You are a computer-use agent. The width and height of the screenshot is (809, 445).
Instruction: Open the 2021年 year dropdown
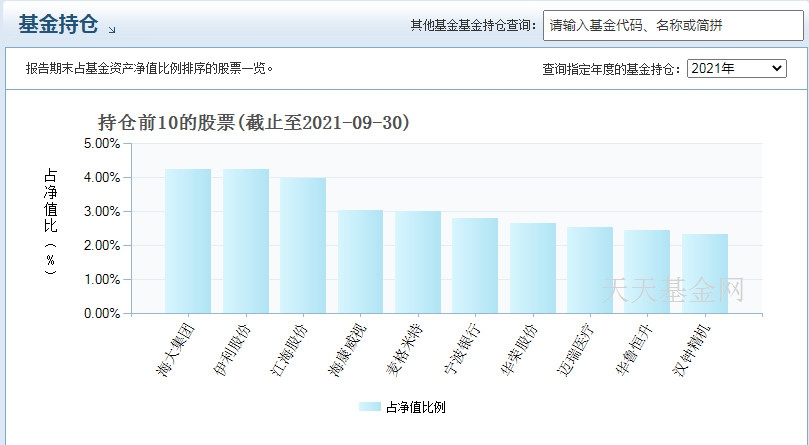(x=736, y=68)
